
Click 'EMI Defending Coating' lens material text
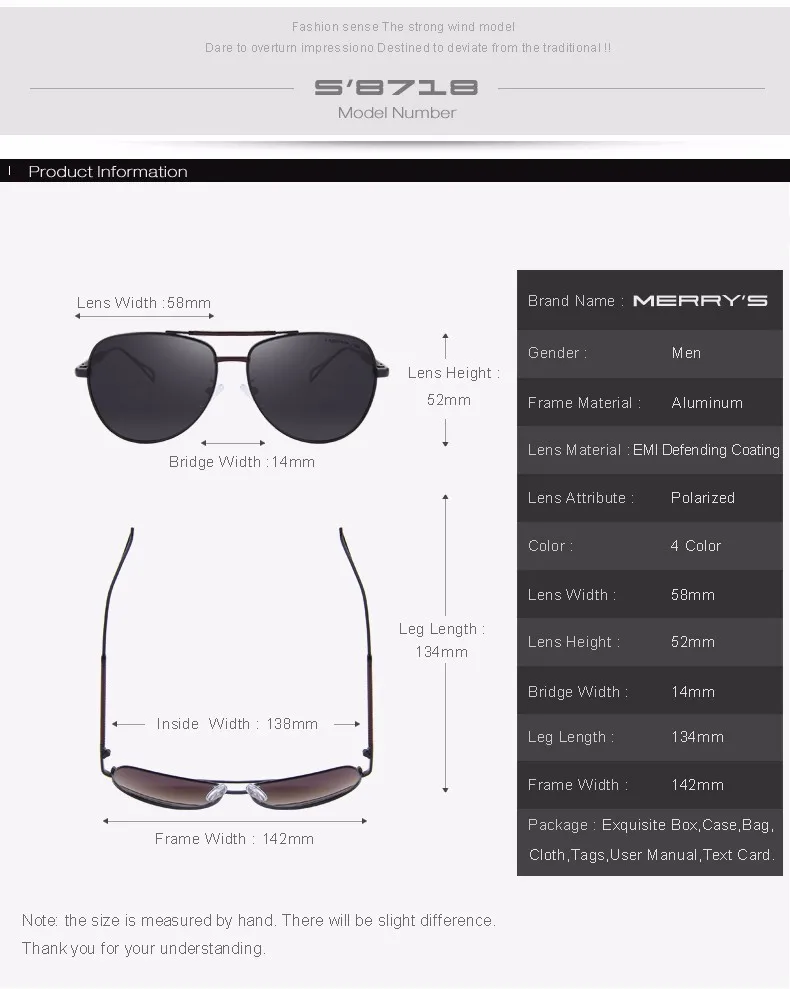tap(706, 450)
